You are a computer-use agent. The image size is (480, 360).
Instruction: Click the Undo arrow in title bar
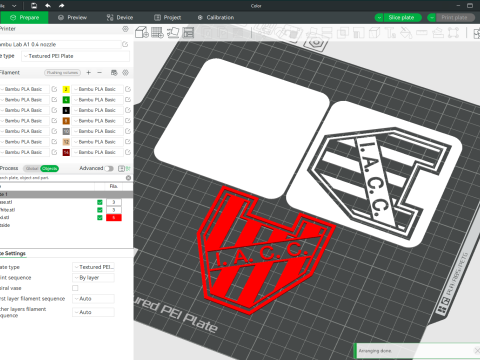[48, 6]
